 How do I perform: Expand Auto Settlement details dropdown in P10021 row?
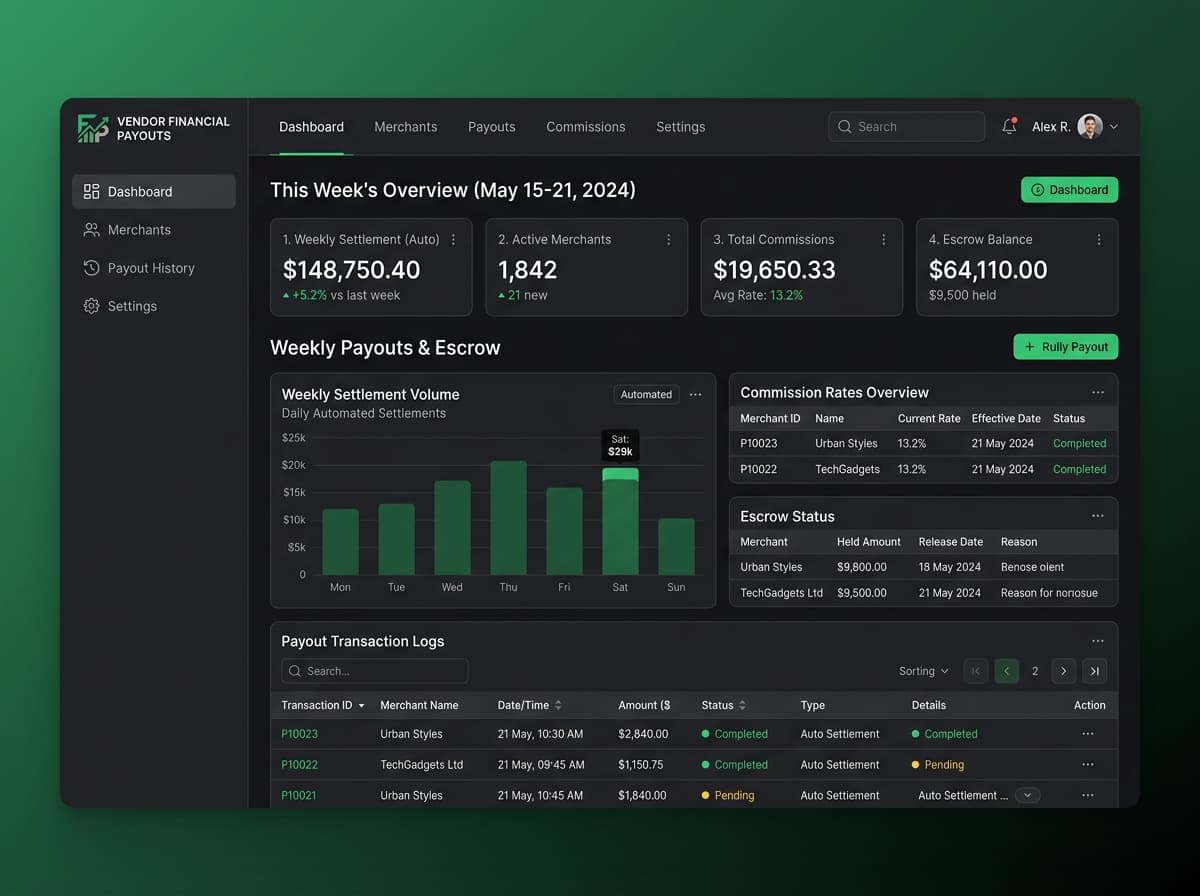pos(1028,795)
